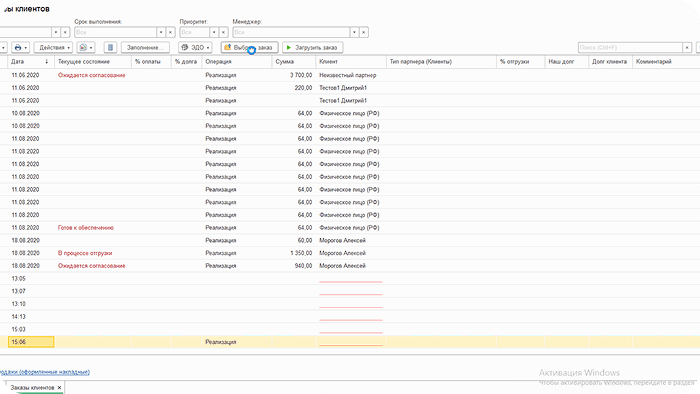Click the Загрузить заказ button
This screenshot has height=394, width=700.
tap(312, 47)
